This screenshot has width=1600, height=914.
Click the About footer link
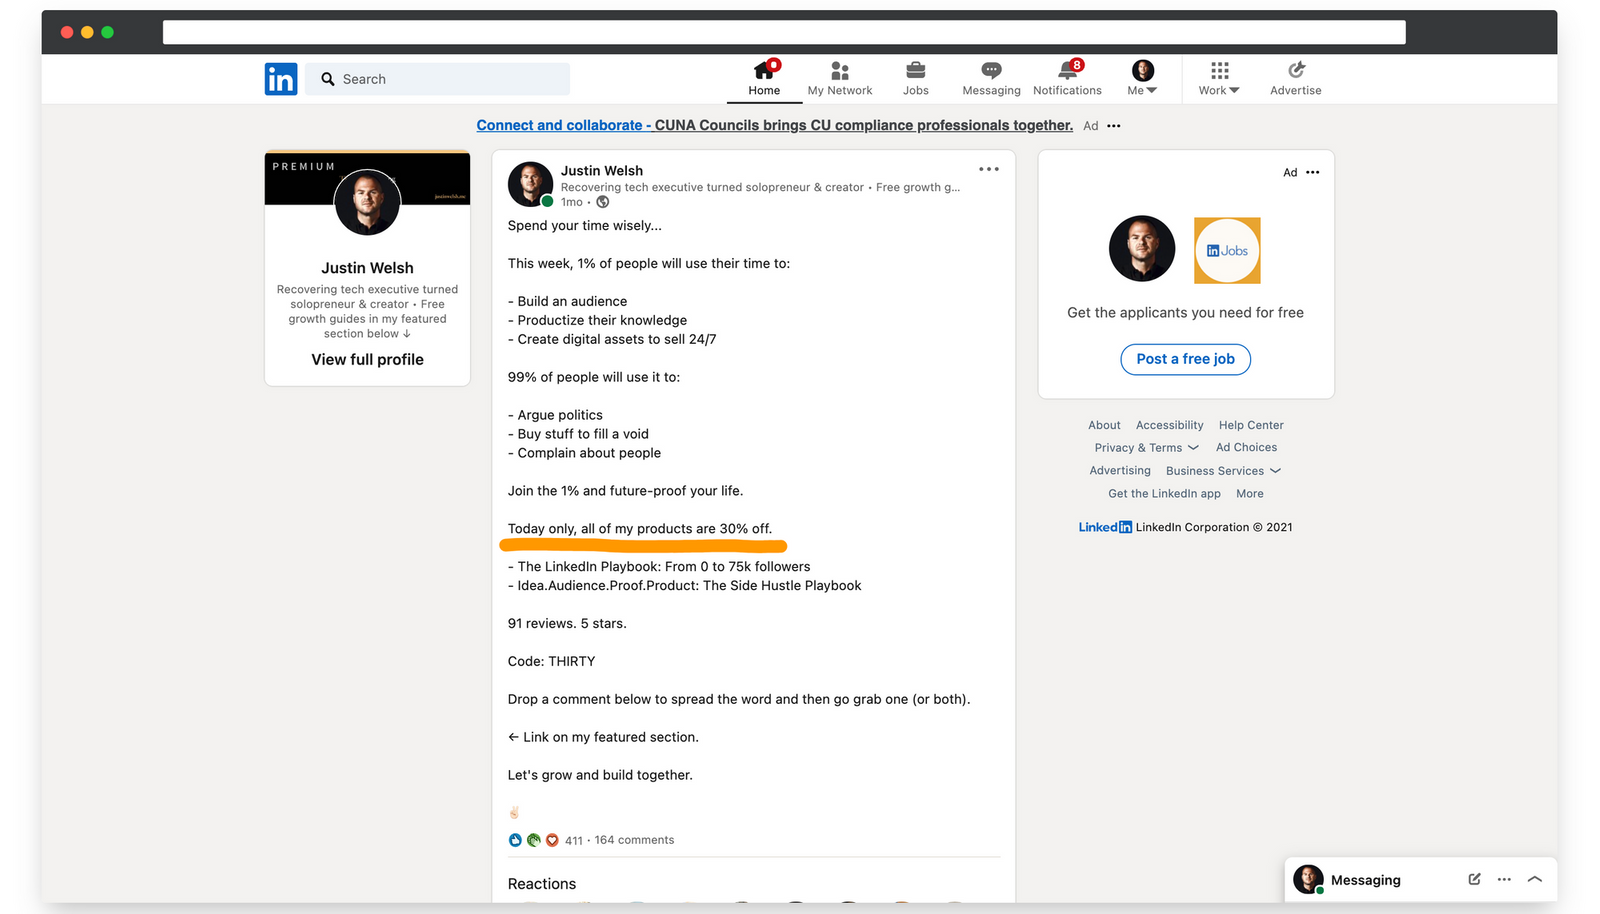click(x=1104, y=425)
